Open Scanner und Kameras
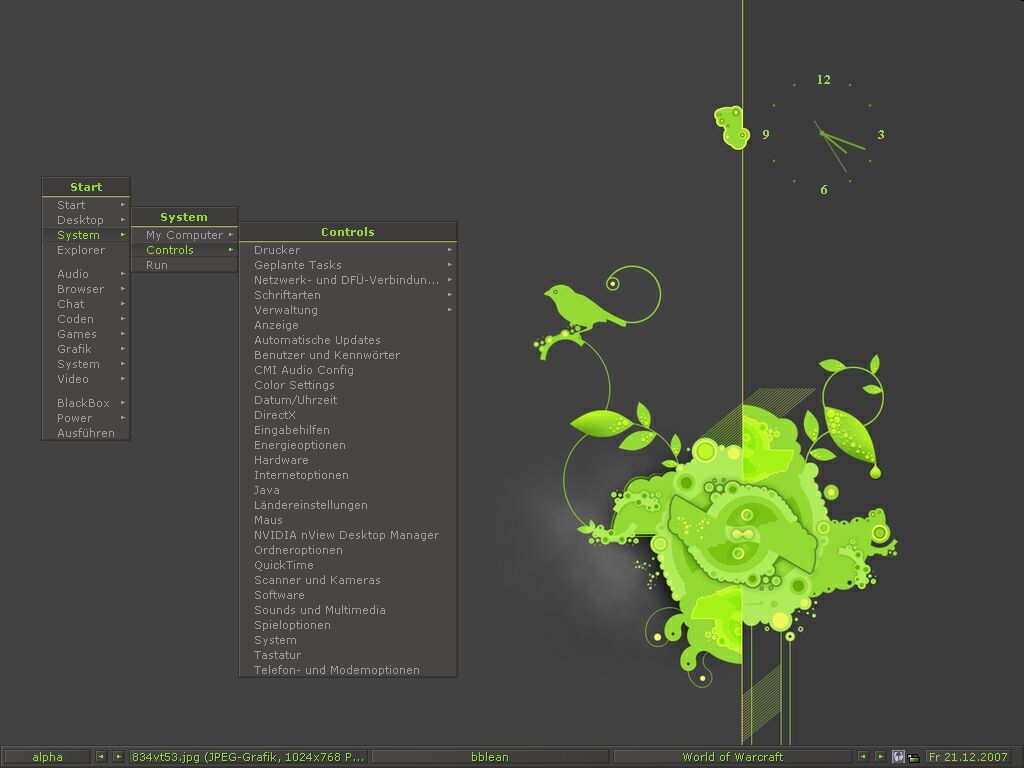The image size is (1024, 768). 347,580
